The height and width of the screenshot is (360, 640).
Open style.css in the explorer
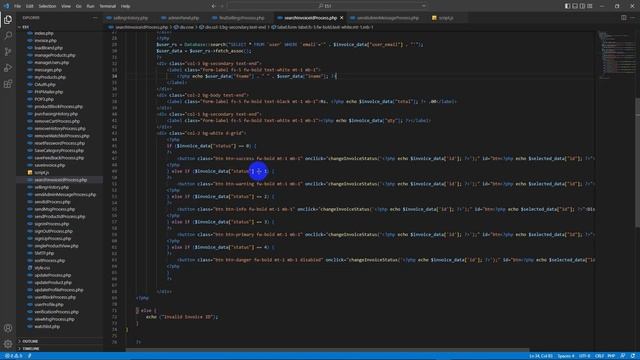pyautogui.click(x=42, y=268)
